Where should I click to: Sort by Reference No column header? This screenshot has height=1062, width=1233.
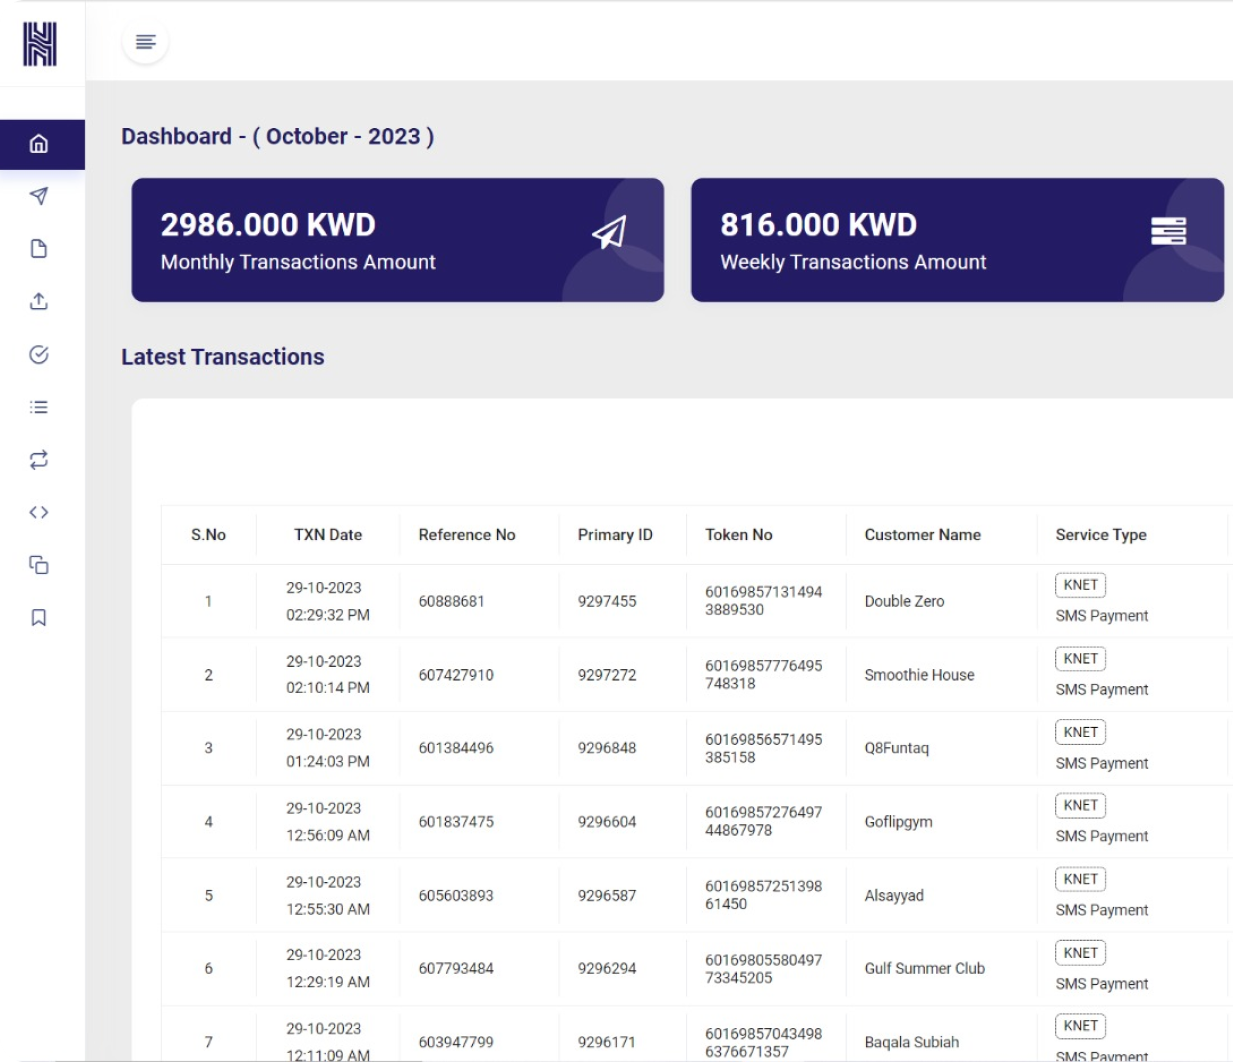click(467, 535)
